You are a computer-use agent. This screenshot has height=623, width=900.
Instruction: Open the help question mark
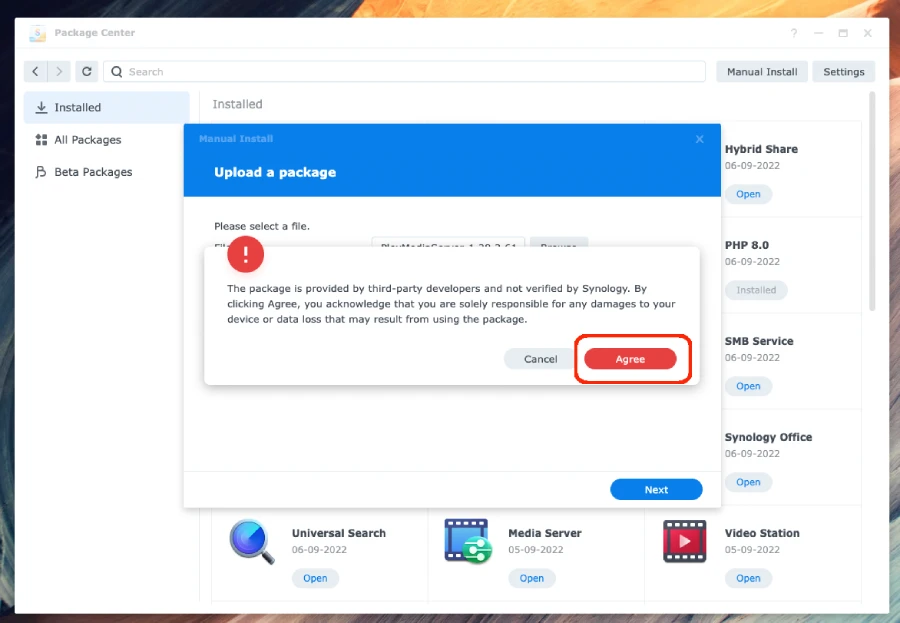coord(794,33)
